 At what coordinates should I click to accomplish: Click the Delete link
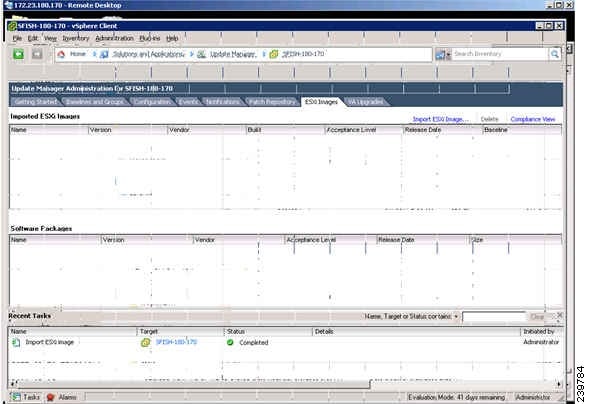(x=489, y=119)
